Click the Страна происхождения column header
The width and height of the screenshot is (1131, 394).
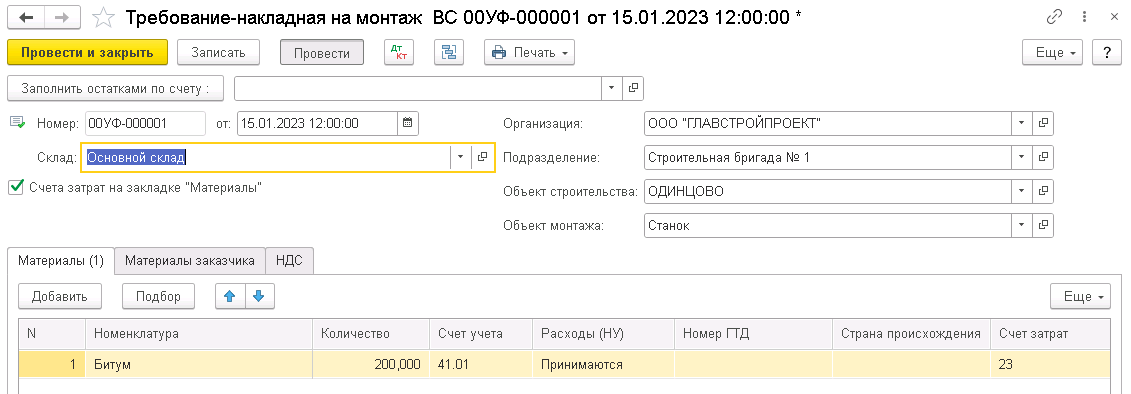click(912, 333)
